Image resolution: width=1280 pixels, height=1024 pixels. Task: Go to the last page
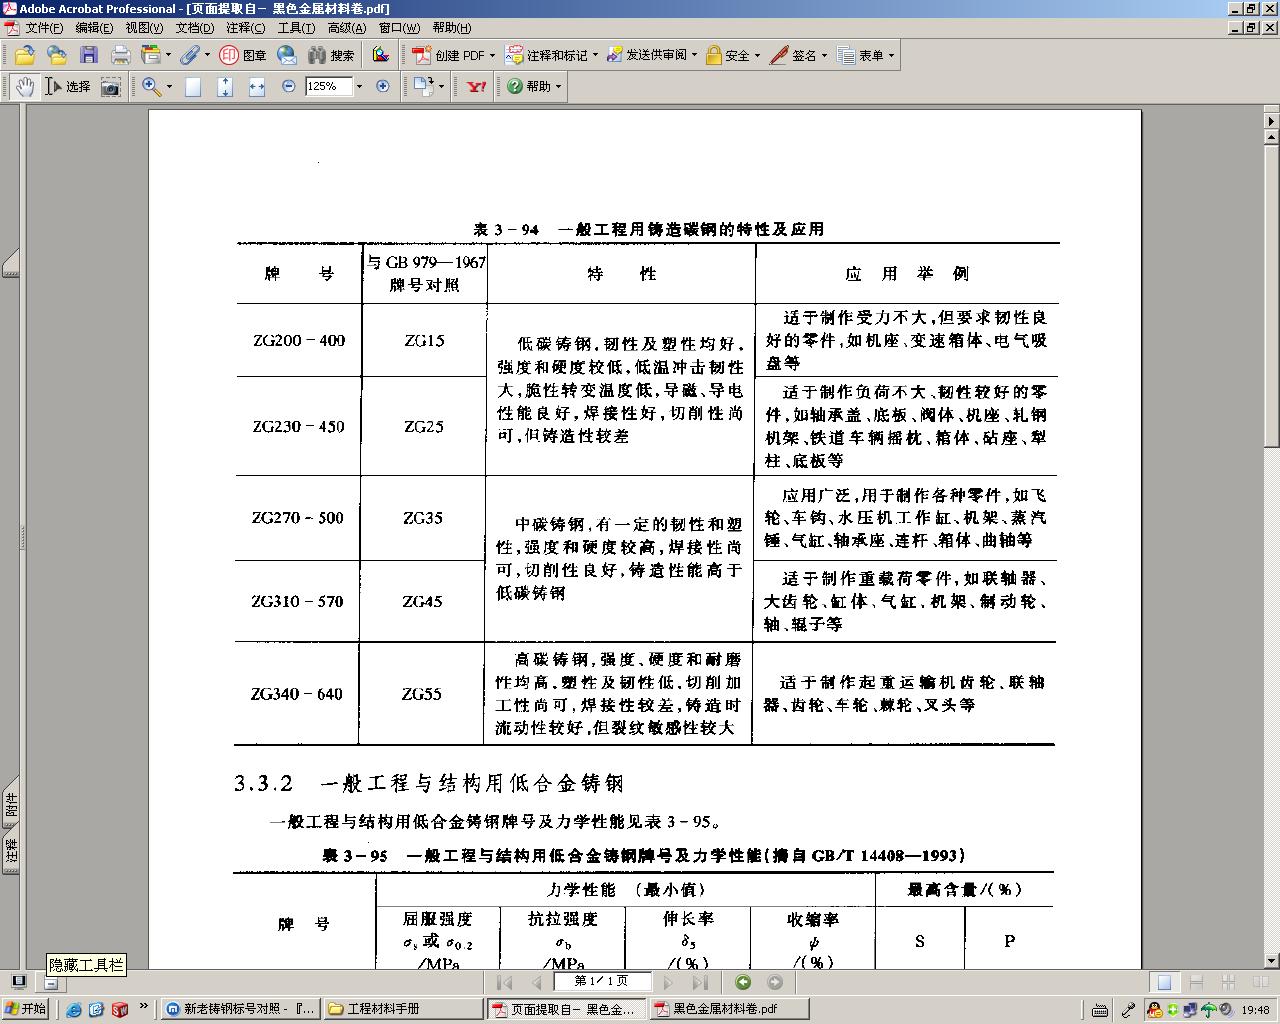pos(700,982)
